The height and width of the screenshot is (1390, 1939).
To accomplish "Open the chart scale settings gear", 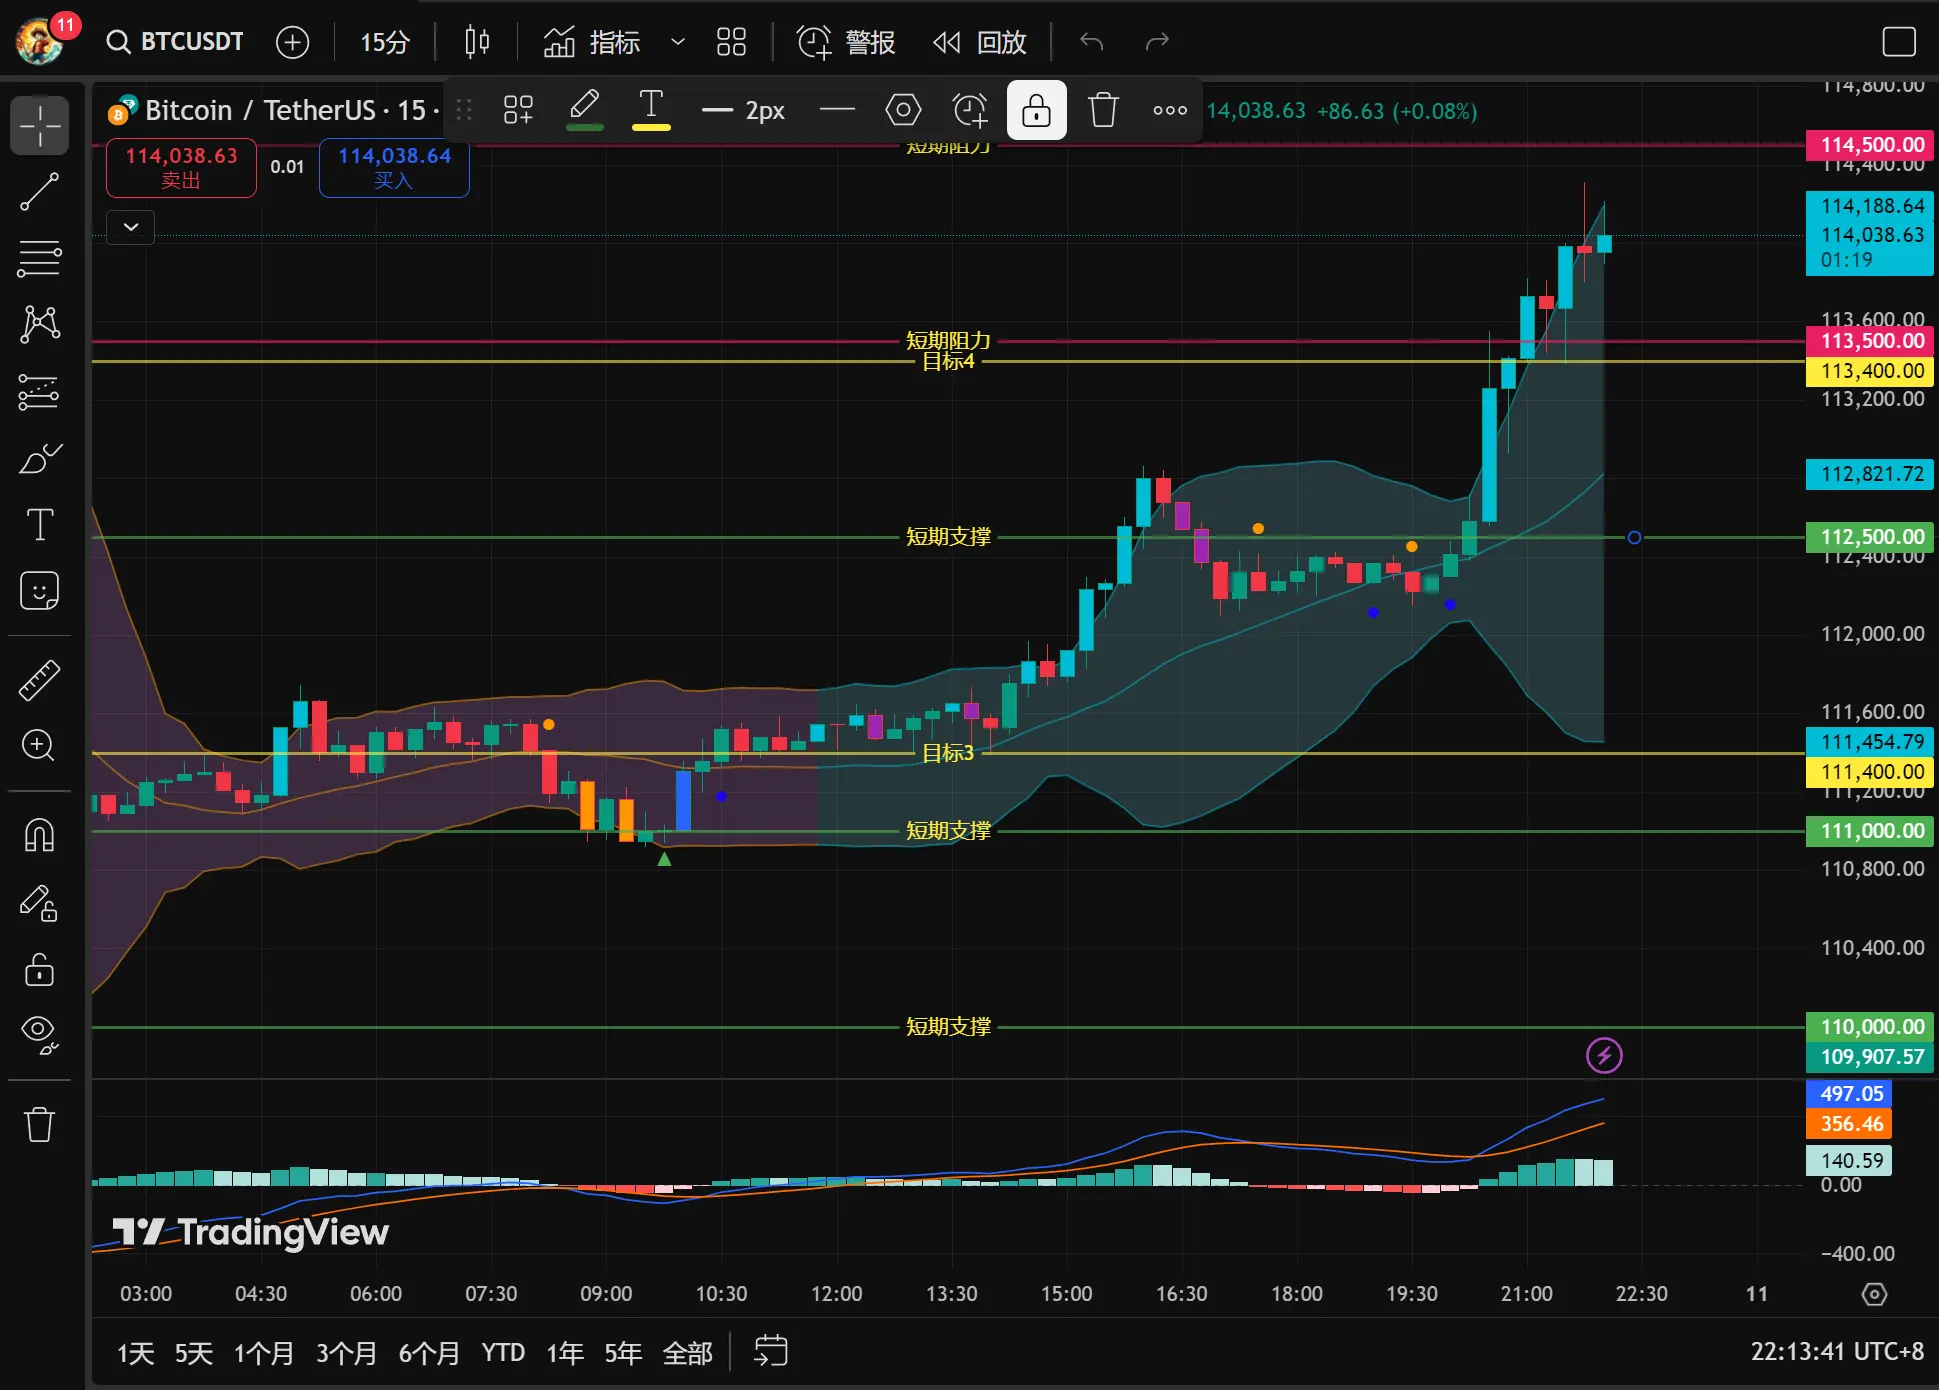I will (1874, 1294).
